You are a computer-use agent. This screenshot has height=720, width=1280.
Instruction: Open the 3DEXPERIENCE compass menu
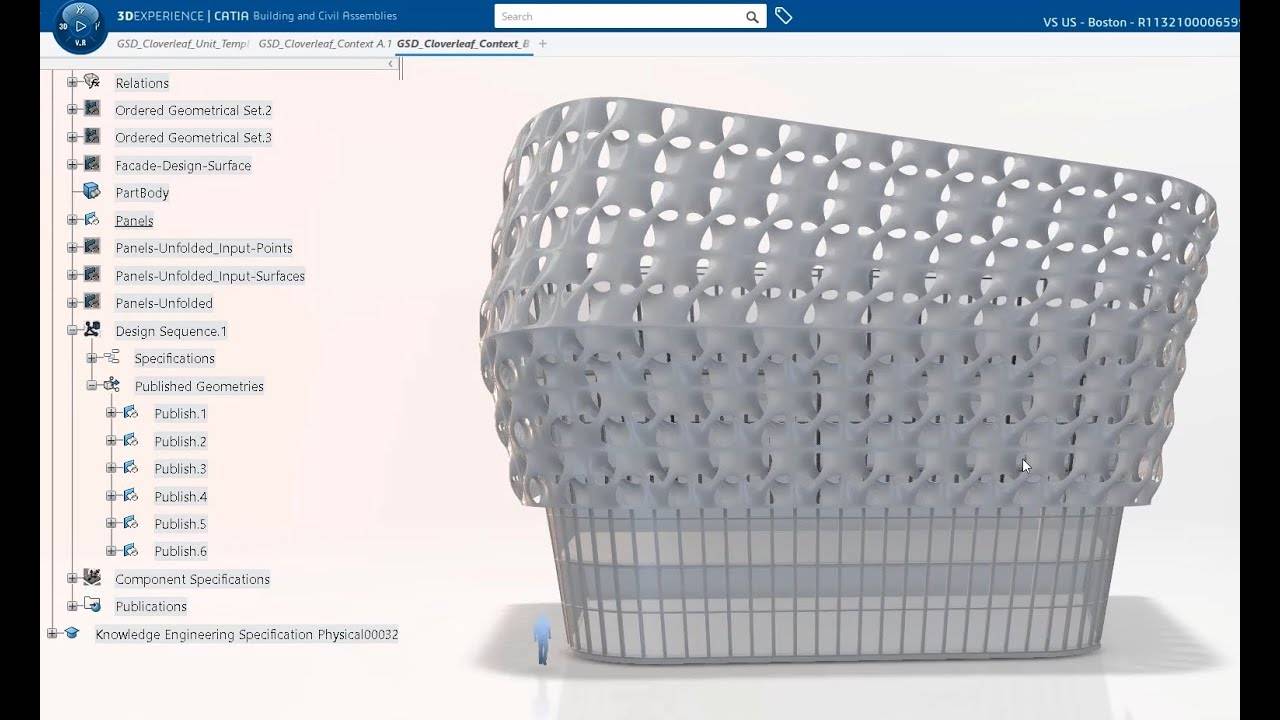(80, 26)
